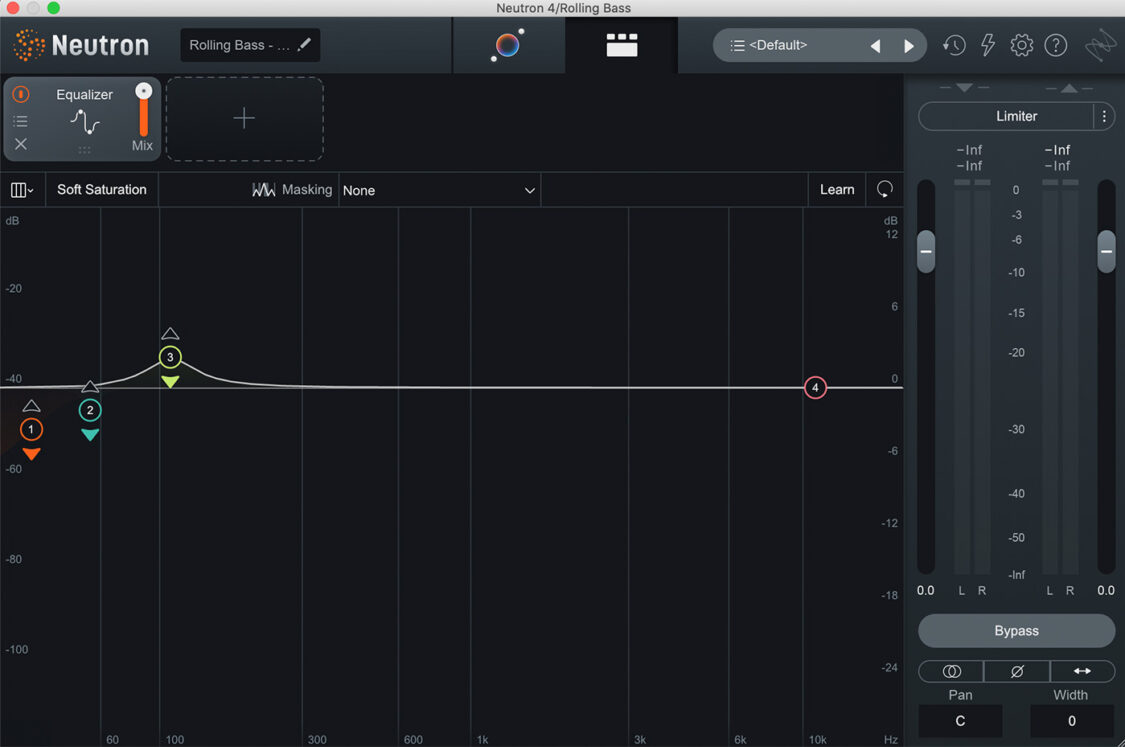Click teal down triangle below band 2
Image resolution: width=1125 pixels, height=747 pixels.
click(x=90, y=435)
